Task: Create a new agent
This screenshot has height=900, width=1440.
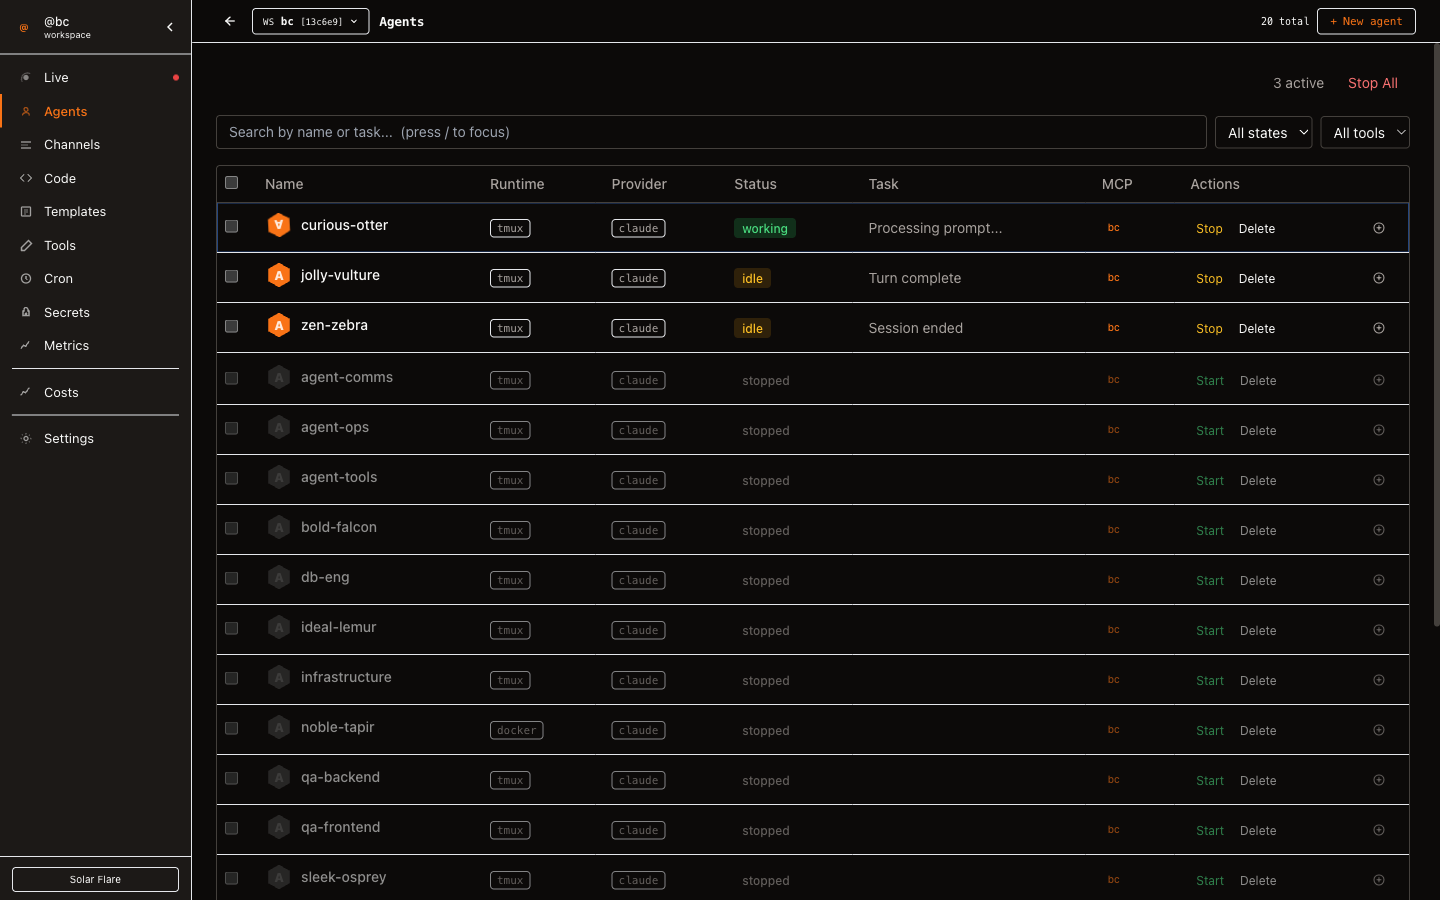Action: point(1366,21)
